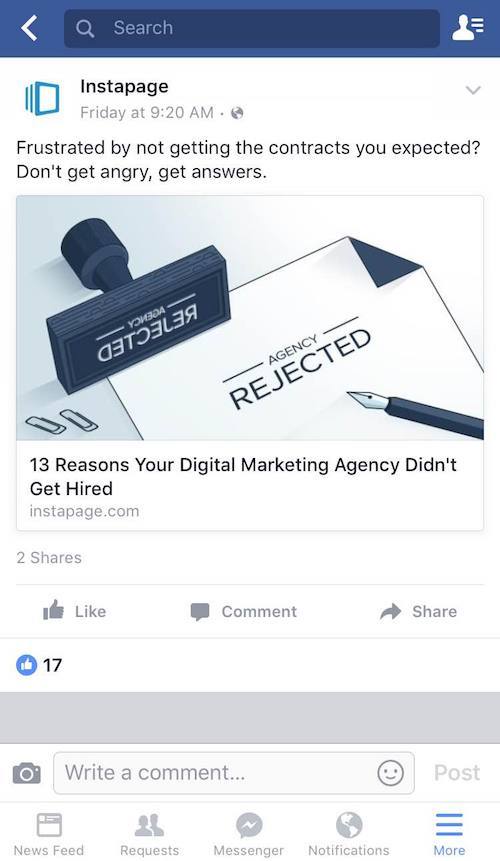Open the Instapage page name link
This screenshot has height=861, width=500.
pyautogui.click(x=124, y=86)
